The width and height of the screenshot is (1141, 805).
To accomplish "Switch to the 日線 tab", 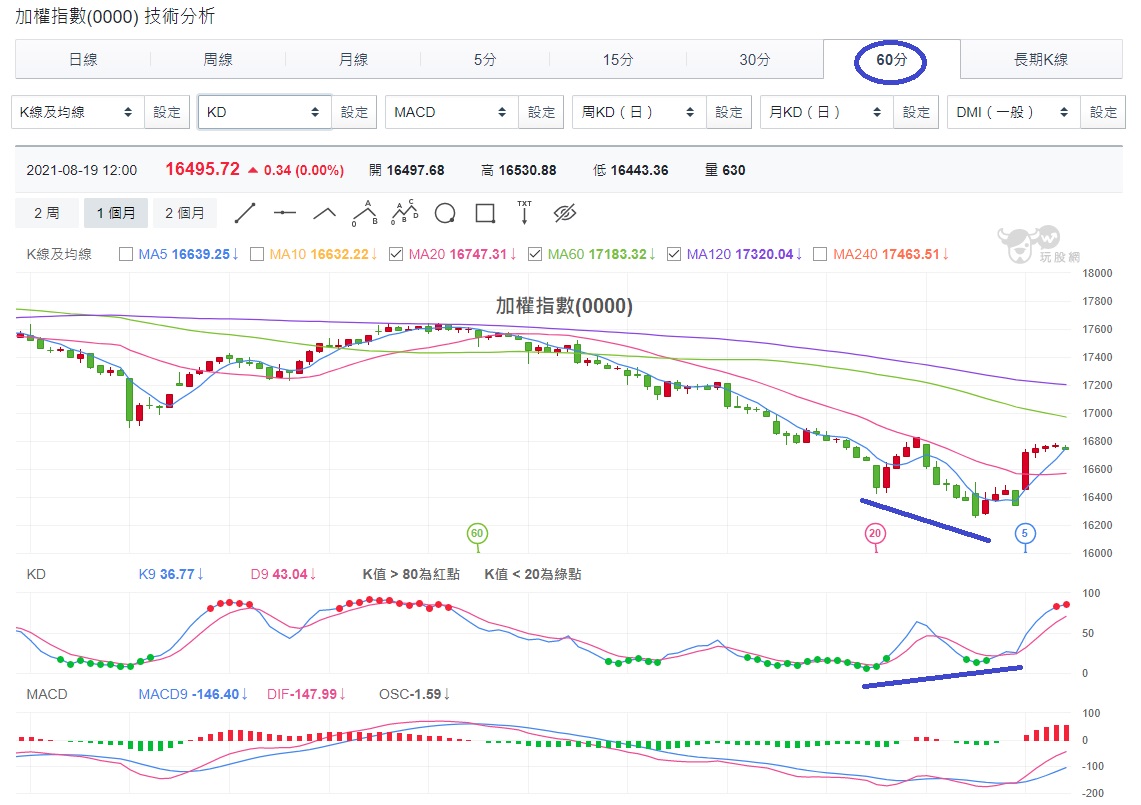I will 82,60.
